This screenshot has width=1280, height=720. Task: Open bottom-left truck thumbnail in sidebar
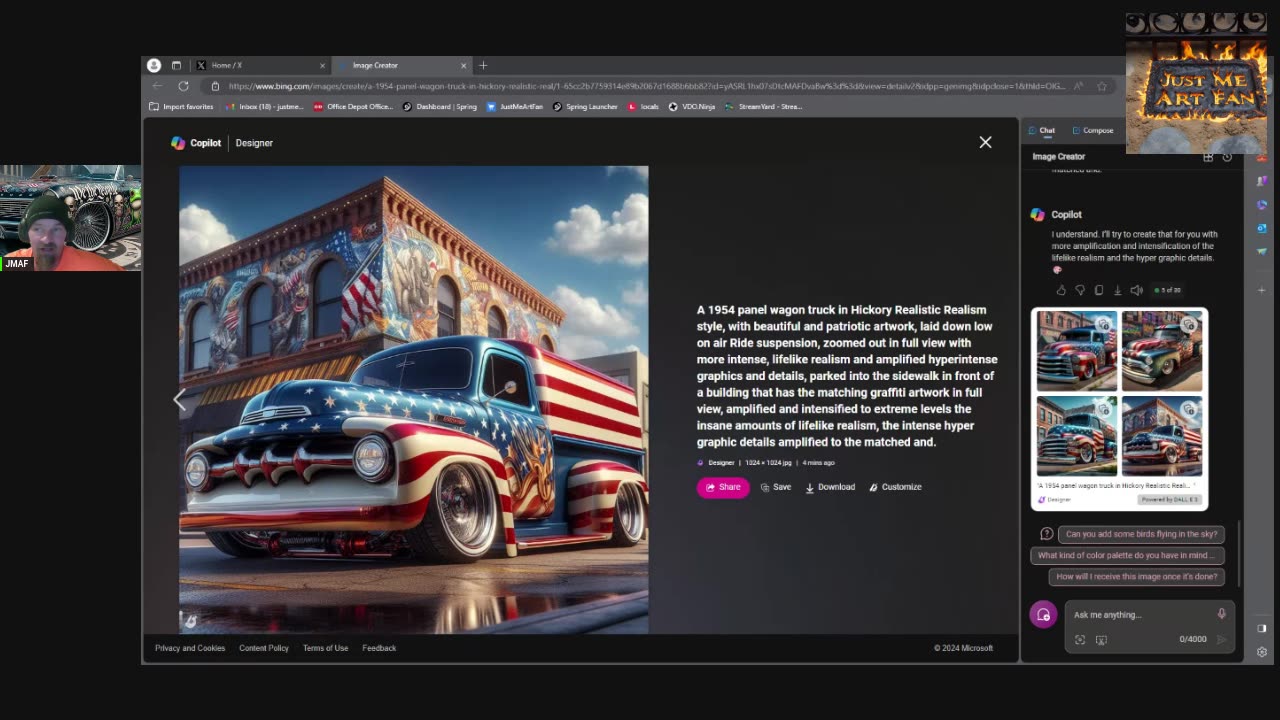[x=1077, y=436]
